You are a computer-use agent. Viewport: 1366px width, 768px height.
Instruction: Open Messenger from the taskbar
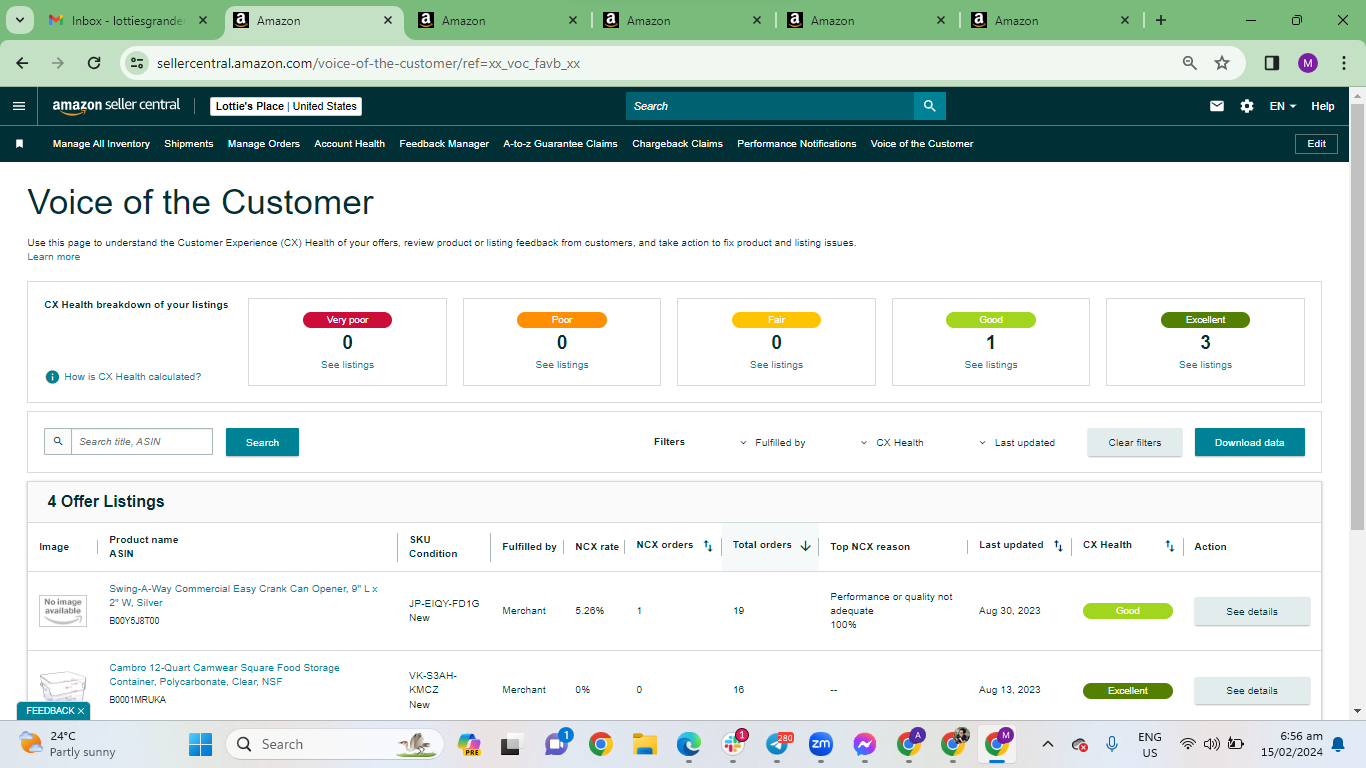tap(865, 744)
